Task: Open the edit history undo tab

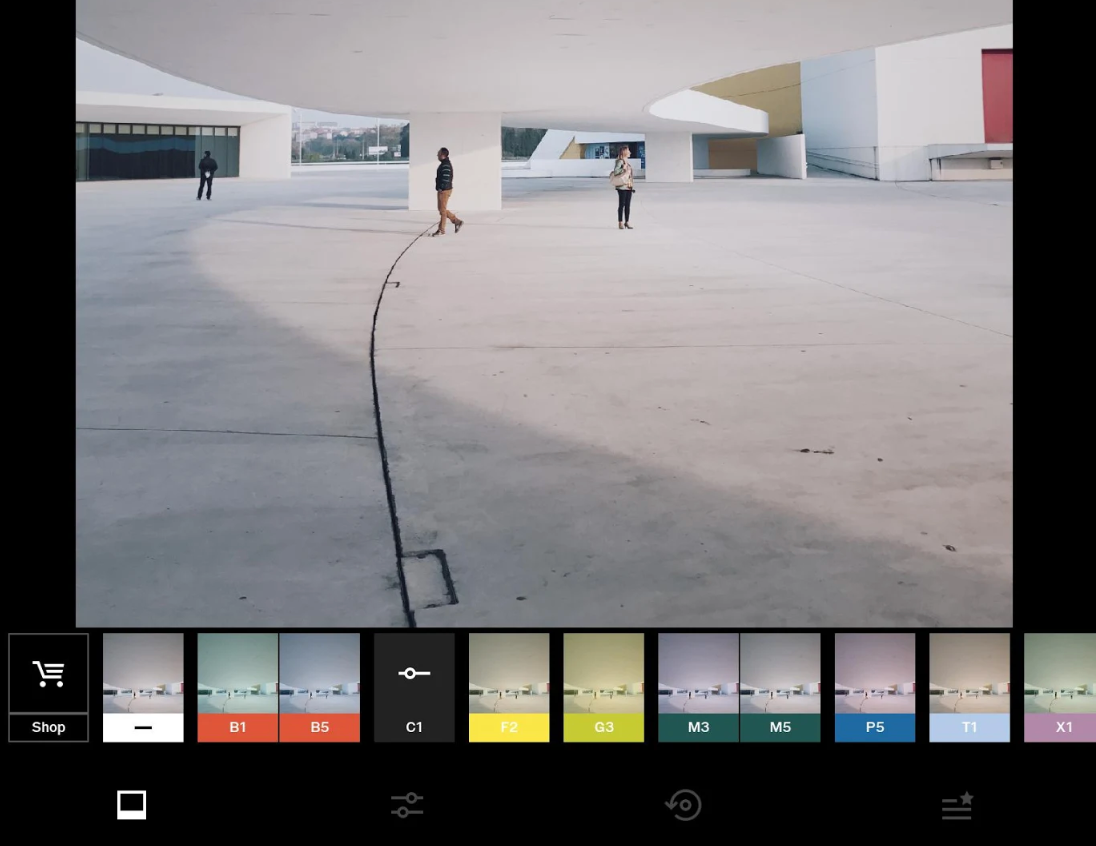Action: click(683, 805)
